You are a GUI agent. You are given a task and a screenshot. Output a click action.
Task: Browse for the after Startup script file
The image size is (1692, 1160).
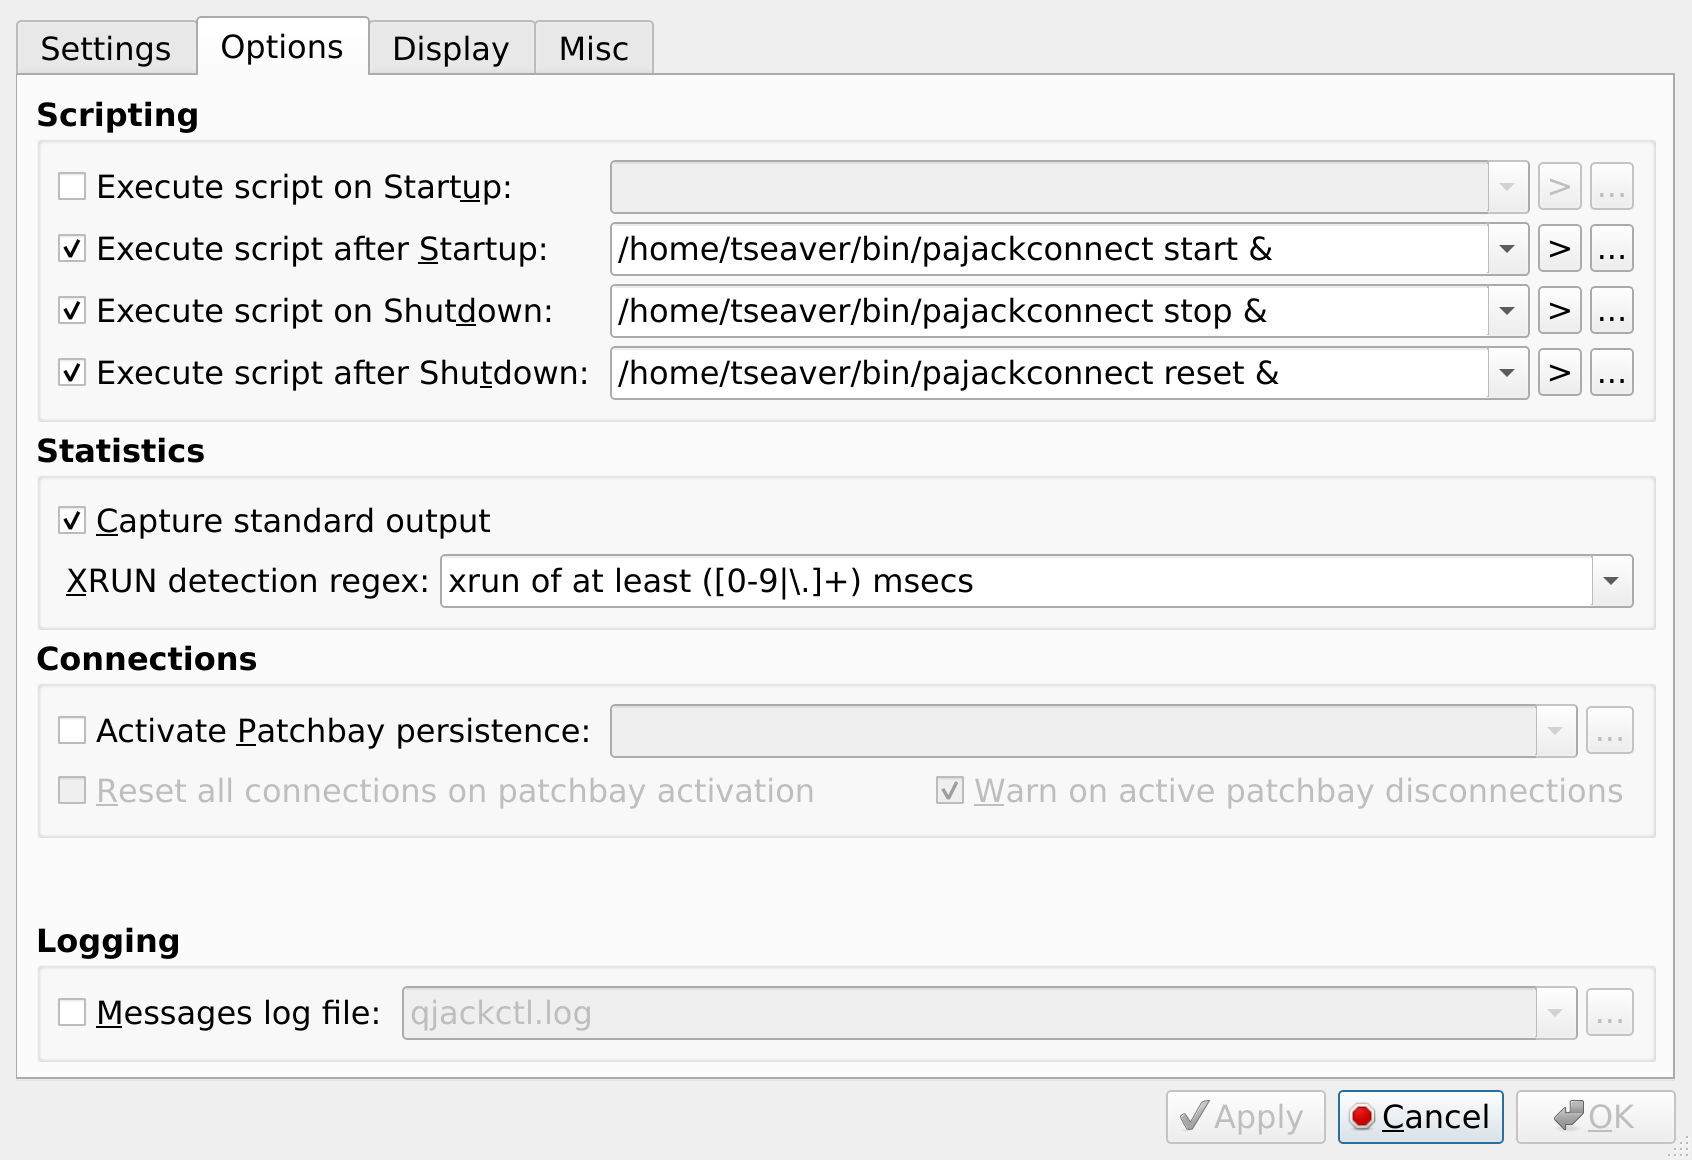coord(1611,249)
